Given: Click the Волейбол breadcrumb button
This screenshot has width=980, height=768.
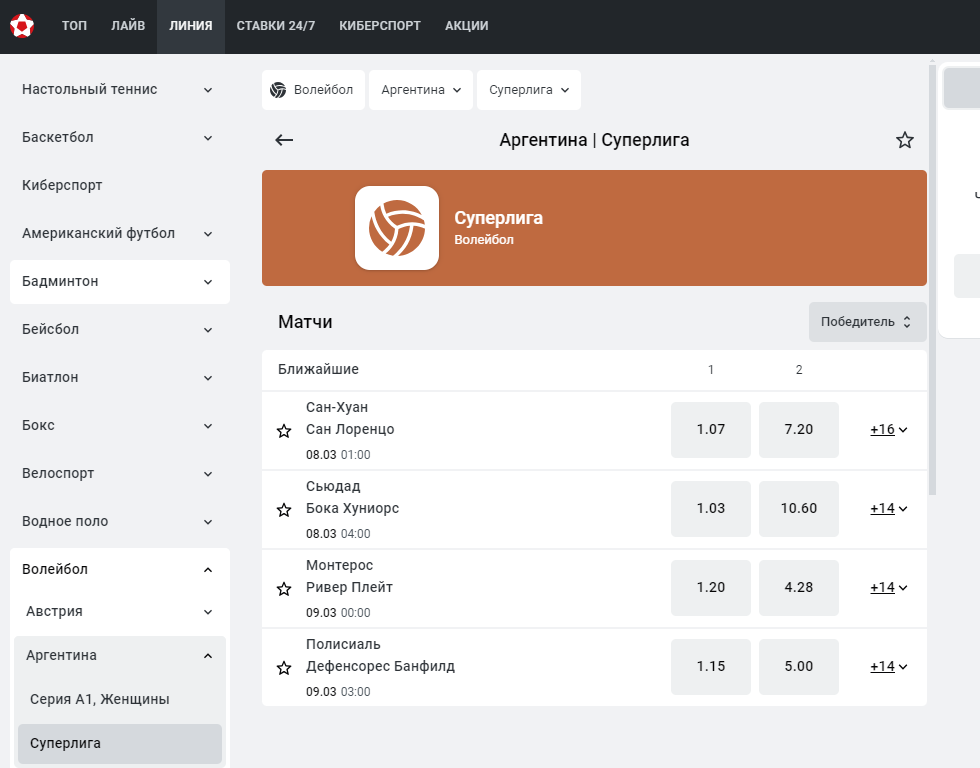Looking at the screenshot, I should (x=313, y=90).
